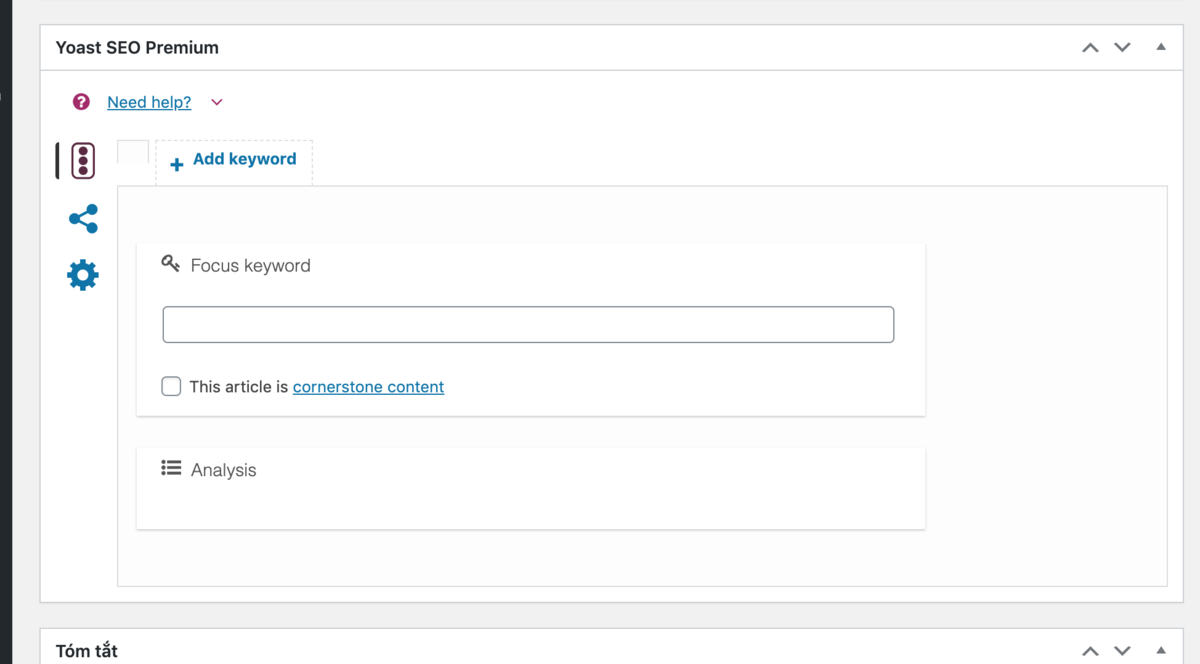Click the list icon beside Analysis
1200x664 pixels.
171,468
